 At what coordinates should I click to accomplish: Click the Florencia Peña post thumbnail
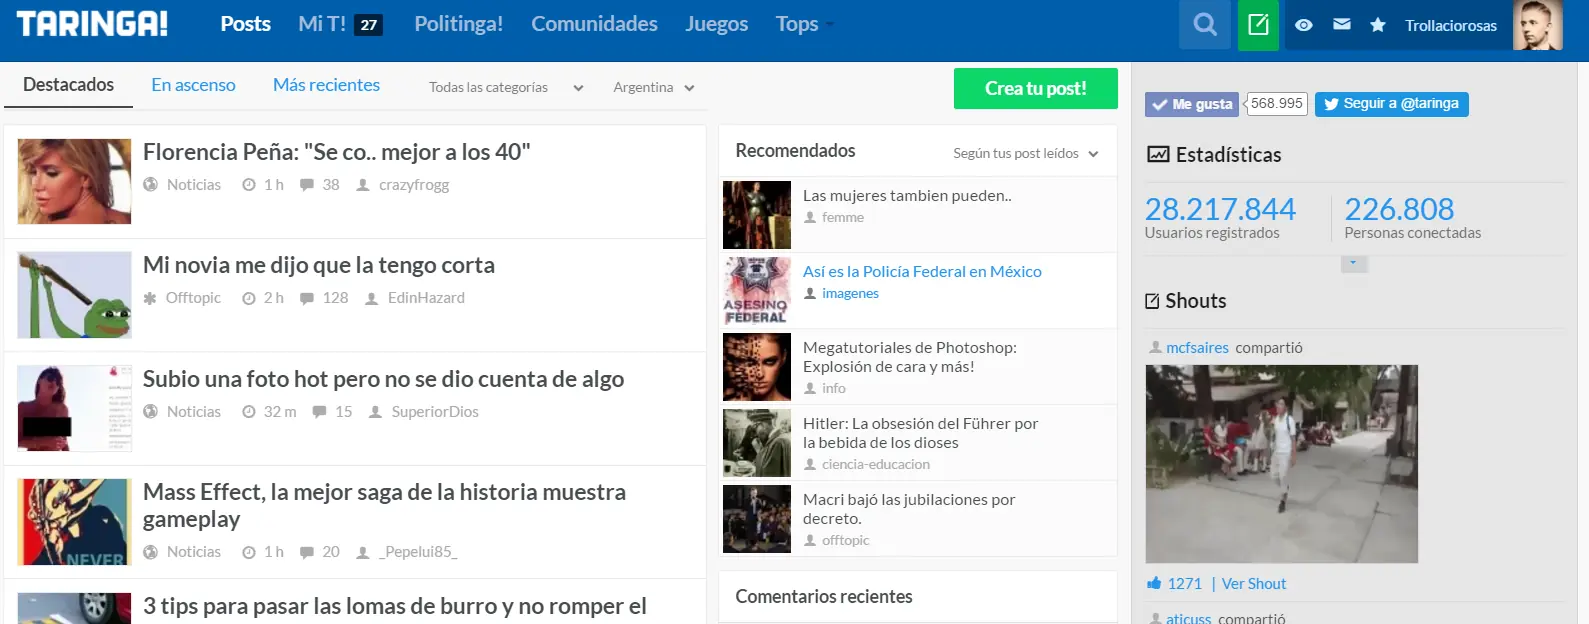74,181
